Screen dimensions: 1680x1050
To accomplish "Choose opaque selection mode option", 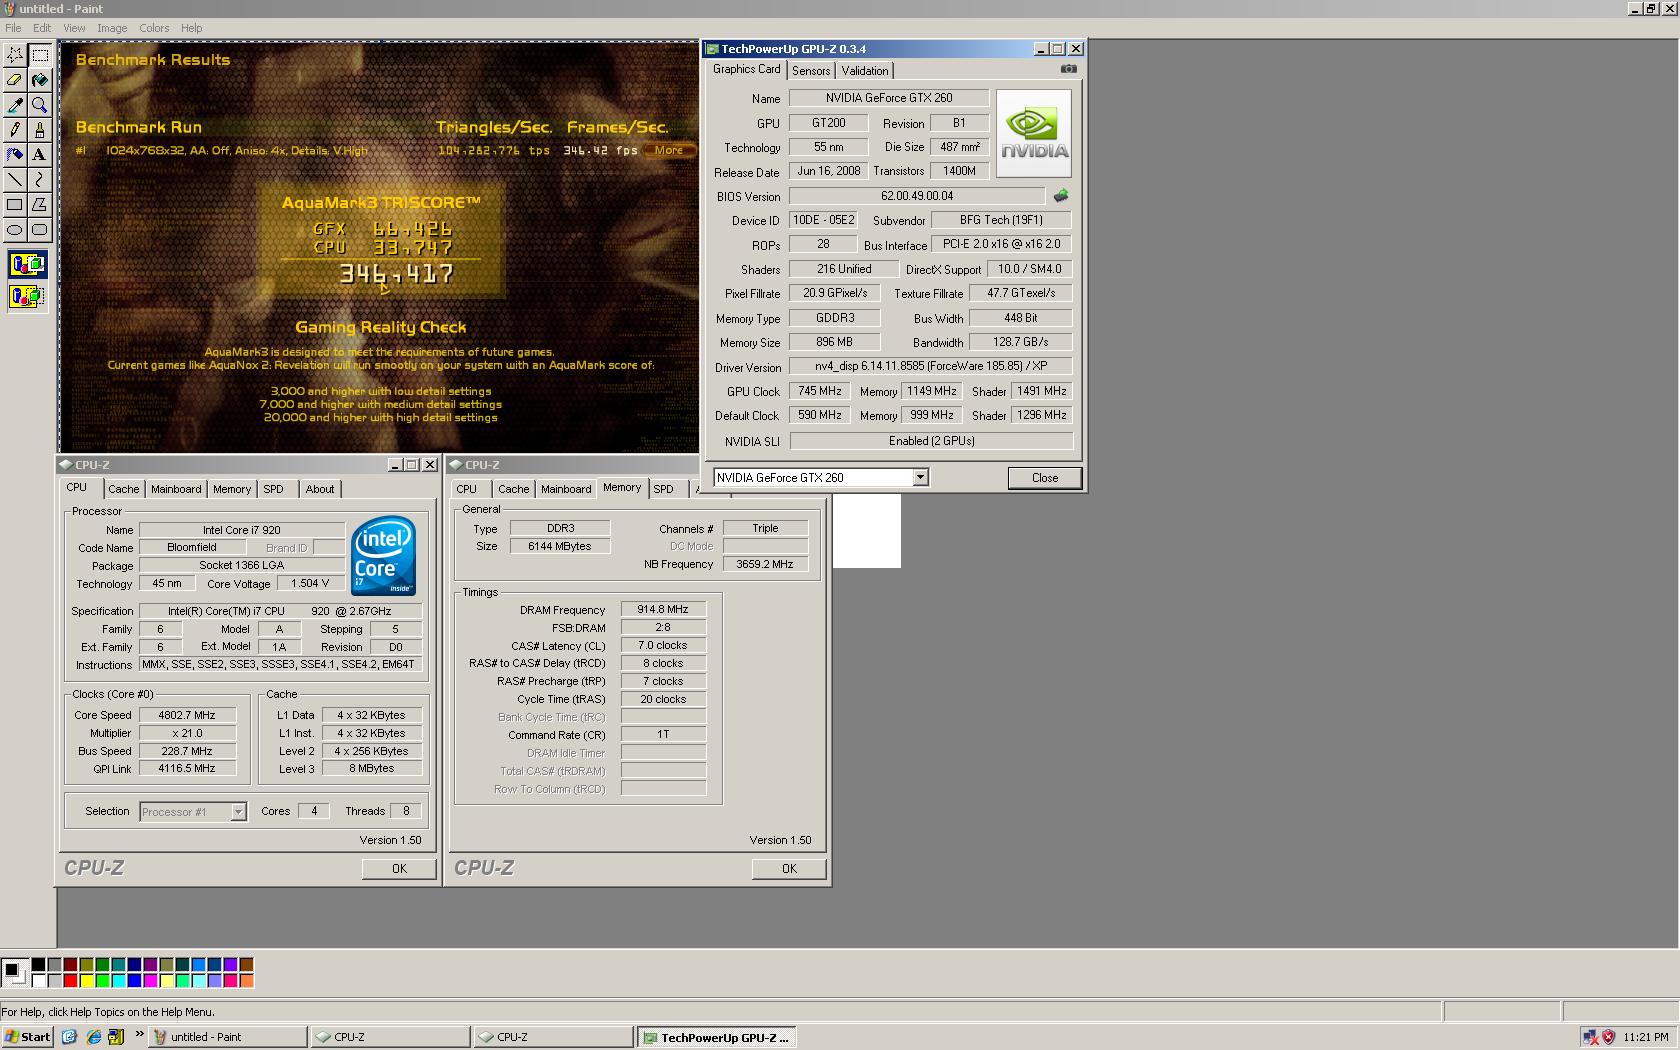I will tap(27, 265).
